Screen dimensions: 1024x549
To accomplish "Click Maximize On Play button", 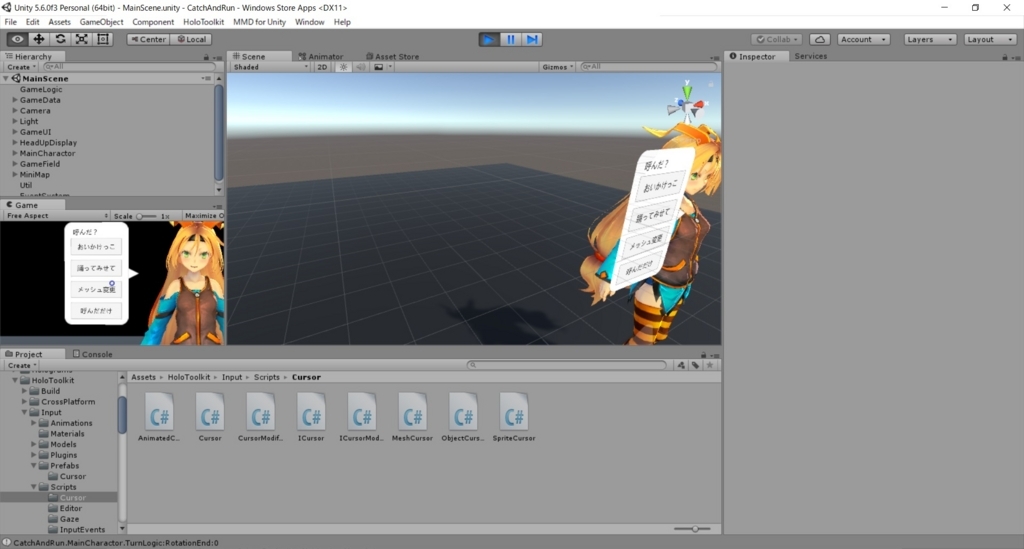I will click(204, 215).
